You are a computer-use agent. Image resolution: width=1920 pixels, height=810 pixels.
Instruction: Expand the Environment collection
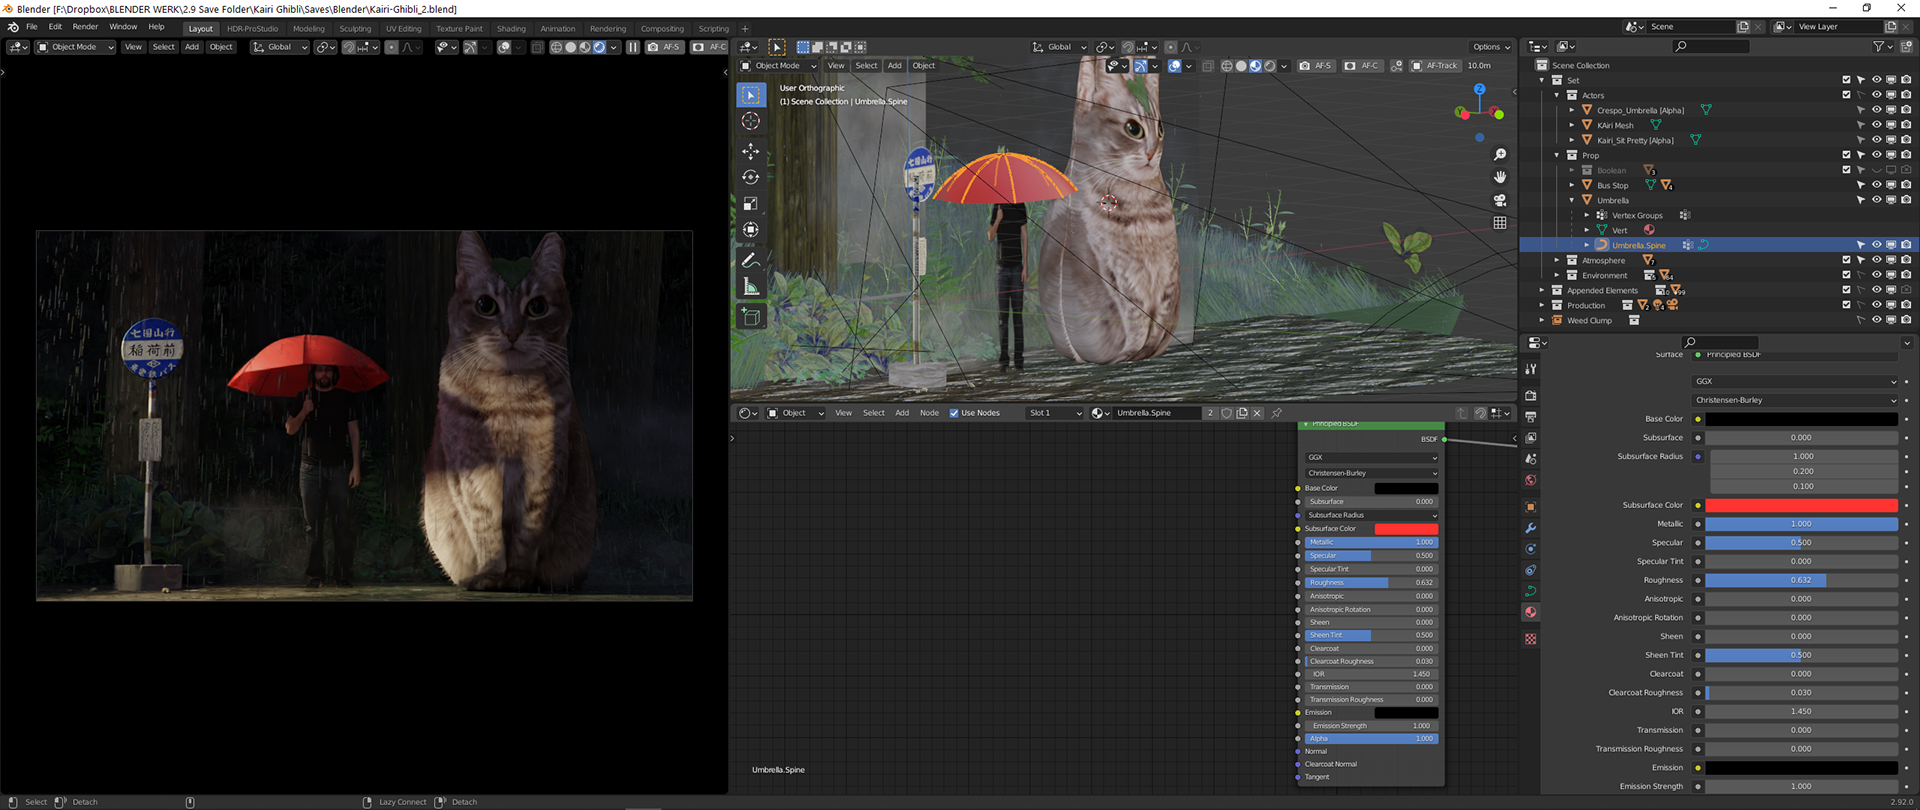pyautogui.click(x=1557, y=275)
